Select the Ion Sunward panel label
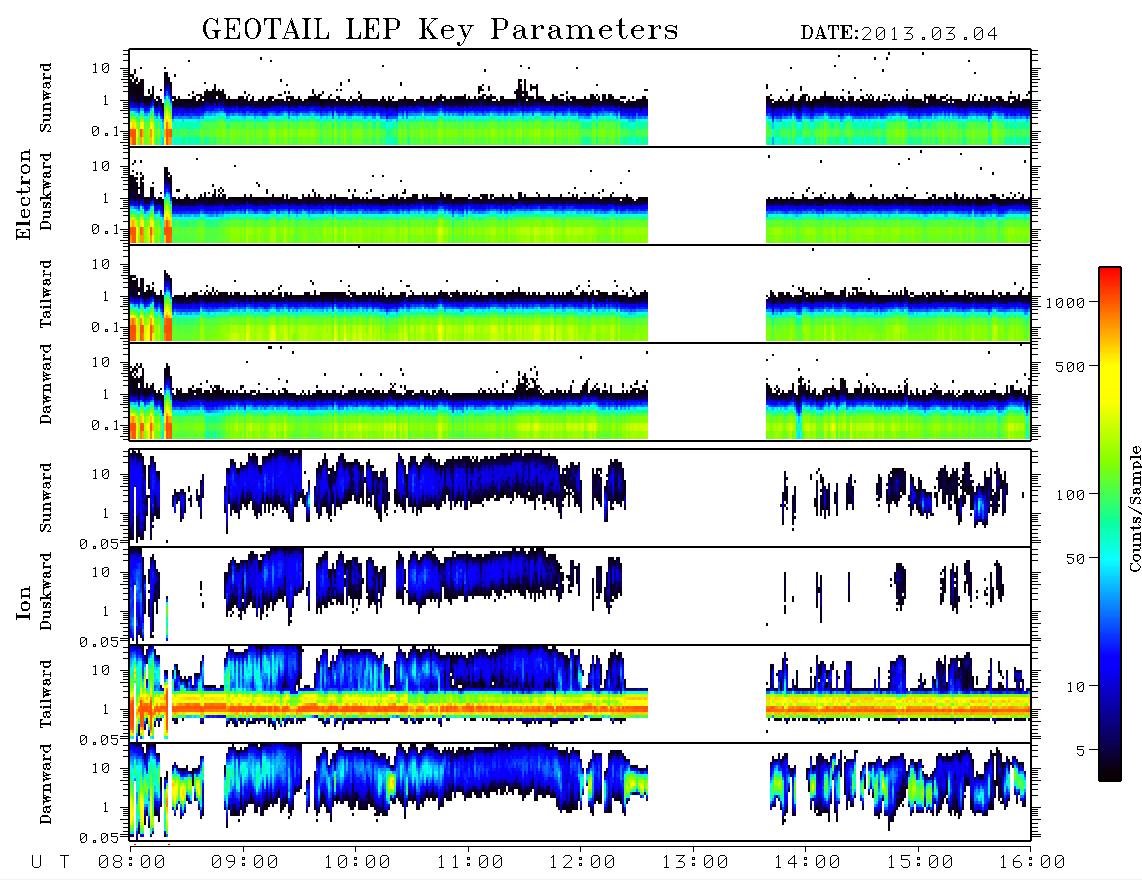Image resolution: width=1142 pixels, height=880 pixels. (x=46, y=498)
